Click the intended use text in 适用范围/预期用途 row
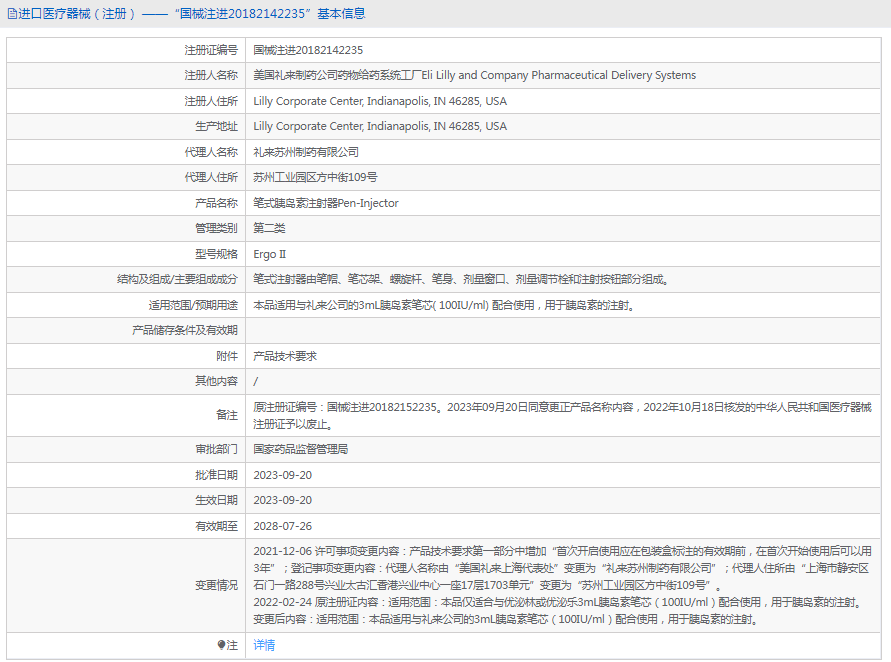891x662 pixels. [444, 305]
